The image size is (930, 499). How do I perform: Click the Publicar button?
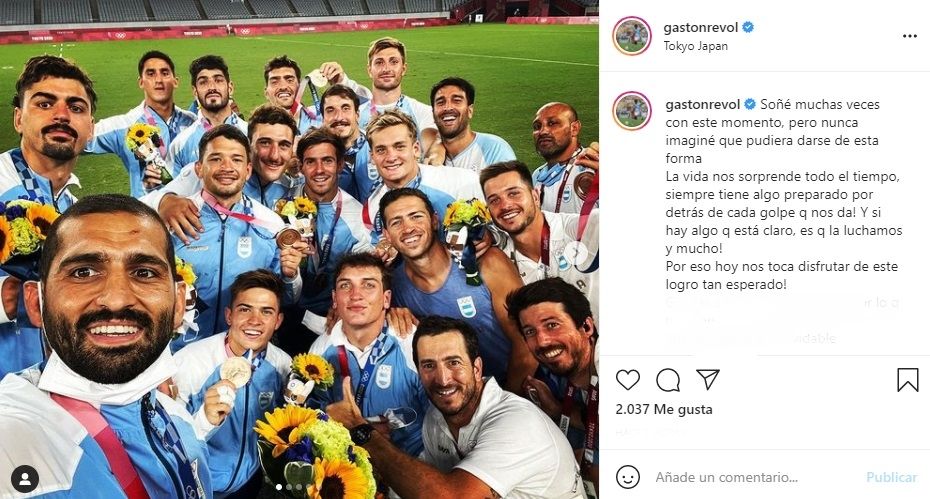tap(891, 477)
